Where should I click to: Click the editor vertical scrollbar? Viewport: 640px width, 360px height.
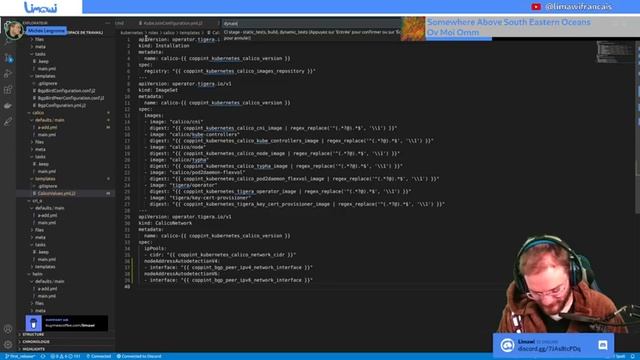click(x=638, y=127)
